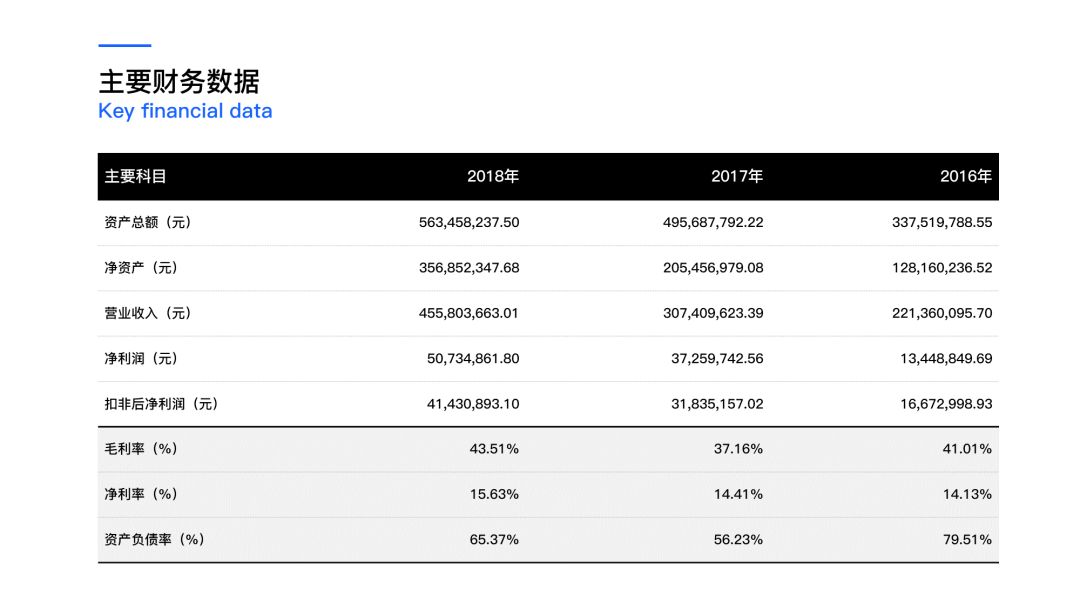Select the 205,456,979.08 net assets cell
Viewport: 1080px width, 608px height.
(x=713, y=268)
